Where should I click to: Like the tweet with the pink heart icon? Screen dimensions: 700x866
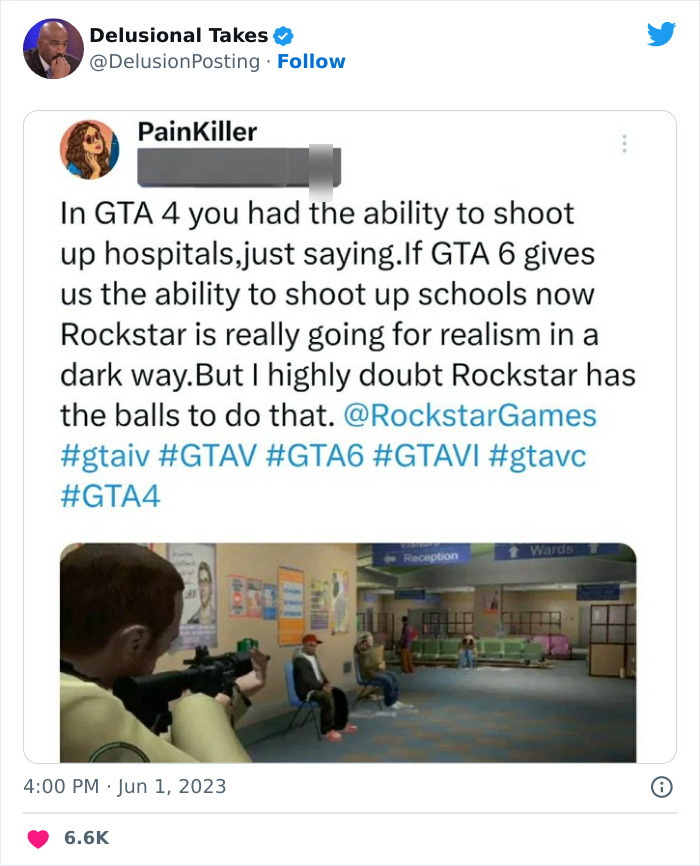tap(38, 838)
